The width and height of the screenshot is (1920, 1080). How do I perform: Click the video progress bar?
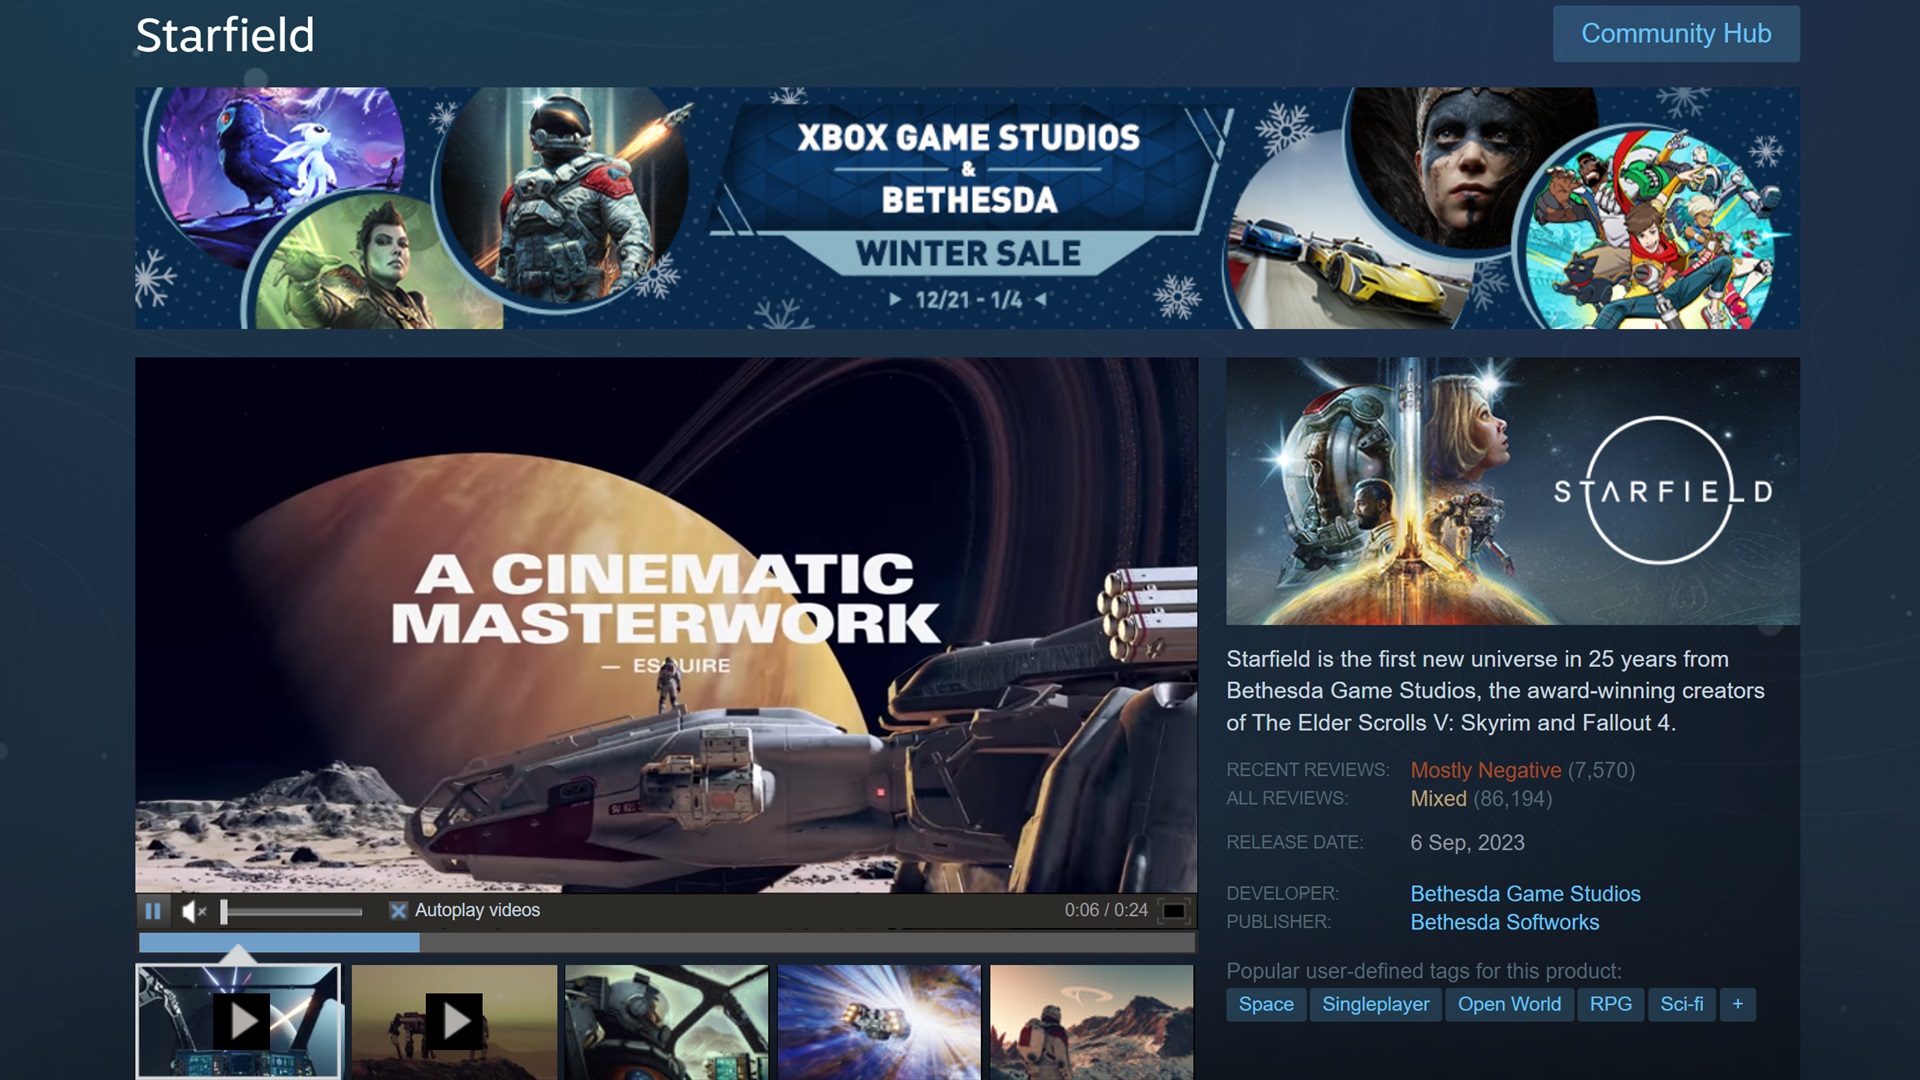[x=666, y=942]
